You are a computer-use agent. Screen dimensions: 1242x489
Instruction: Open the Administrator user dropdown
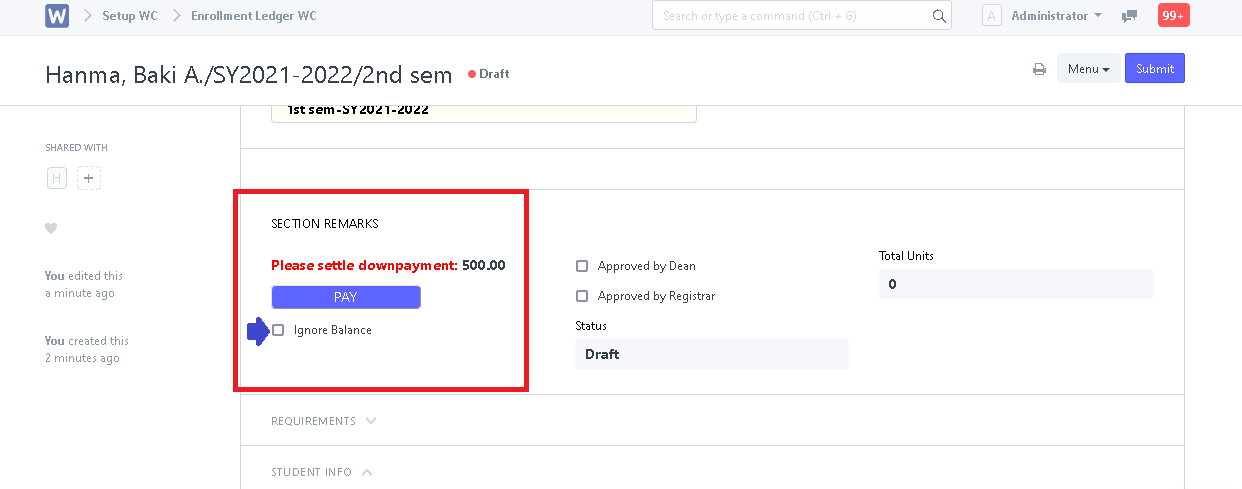[1056, 16]
